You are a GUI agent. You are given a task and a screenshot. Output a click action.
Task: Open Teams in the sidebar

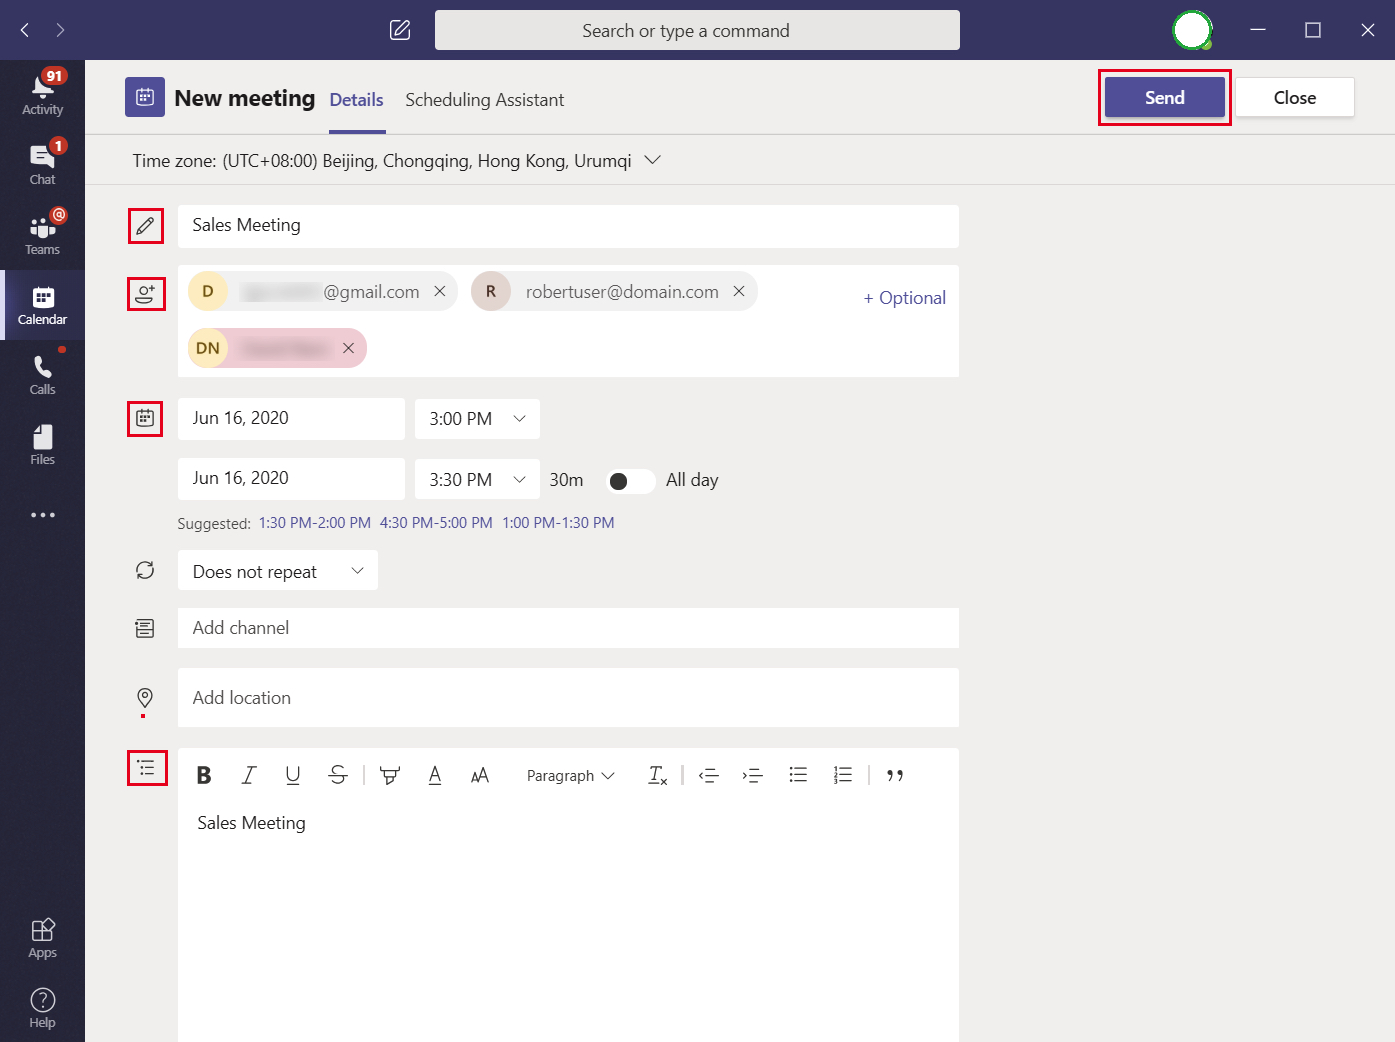[x=42, y=235]
